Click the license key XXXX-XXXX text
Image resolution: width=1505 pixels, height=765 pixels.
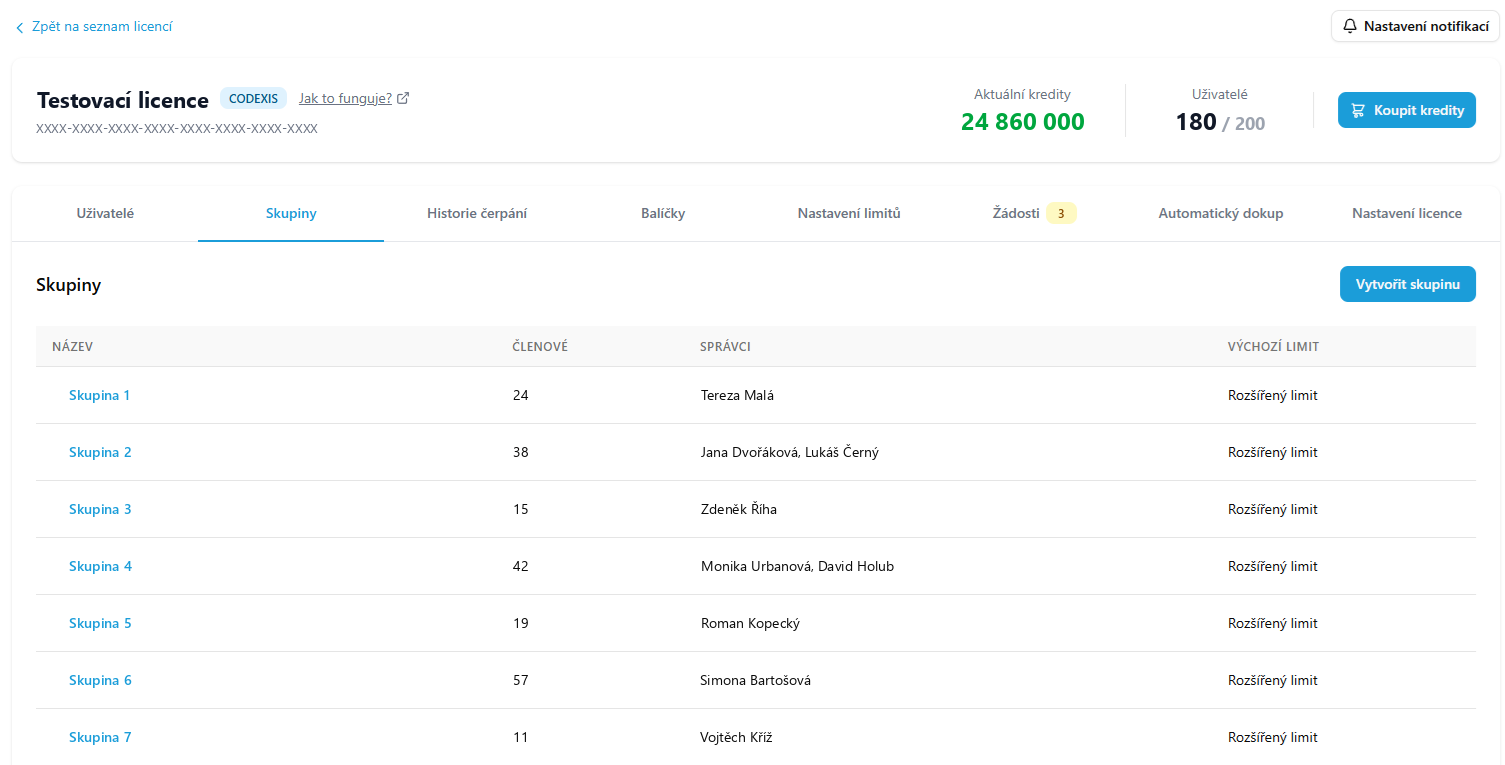[x=177, y=129]
